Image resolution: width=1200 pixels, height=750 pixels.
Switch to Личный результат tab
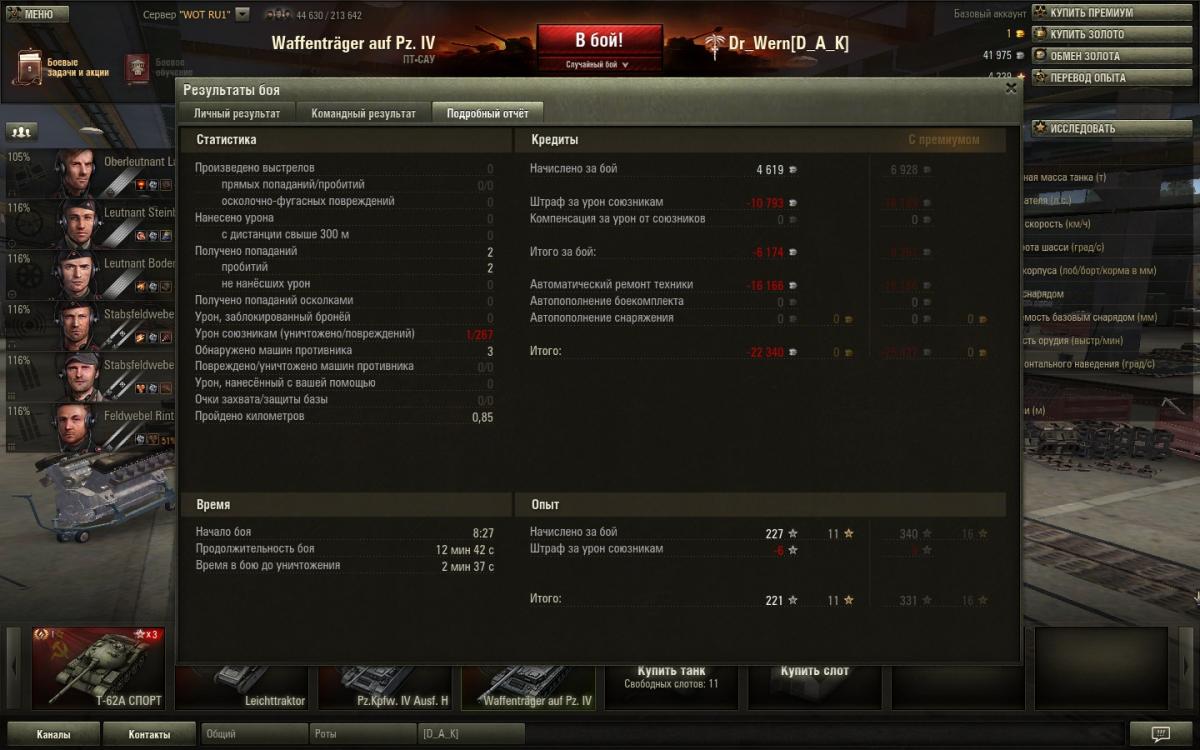pos(237,113)
